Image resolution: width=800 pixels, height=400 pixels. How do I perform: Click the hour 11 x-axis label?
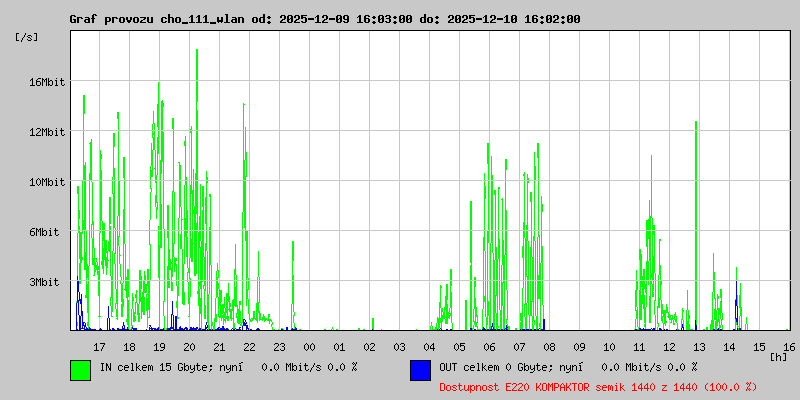[x=640, y=347]
